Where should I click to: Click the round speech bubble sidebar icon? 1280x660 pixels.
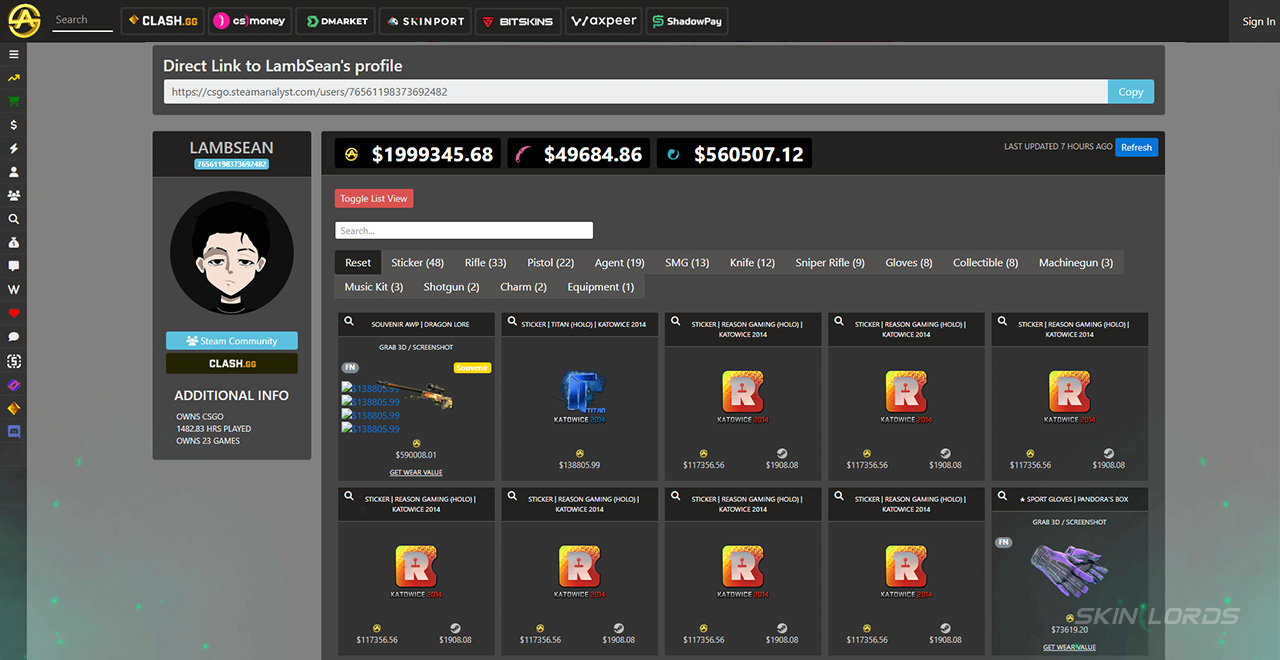[14, 337]
